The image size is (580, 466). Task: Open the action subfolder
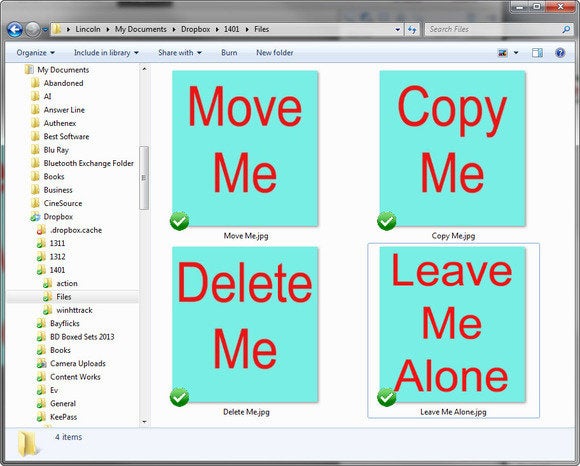pyautogui.click(x=67, y=283)
